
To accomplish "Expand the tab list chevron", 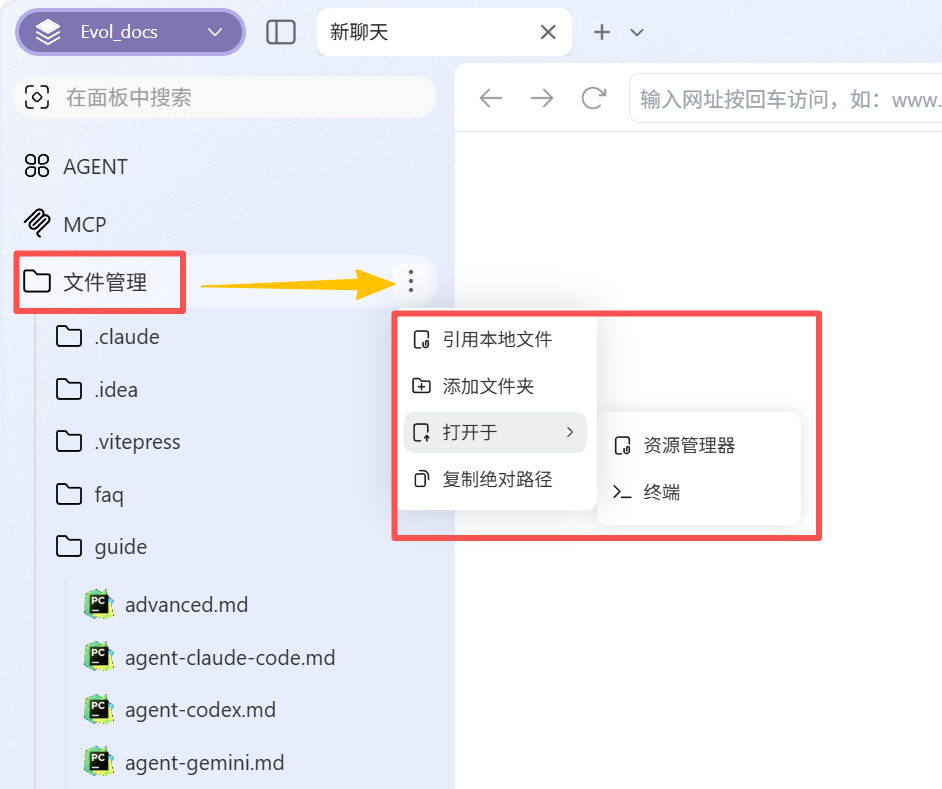I will [x=637, y=32].
